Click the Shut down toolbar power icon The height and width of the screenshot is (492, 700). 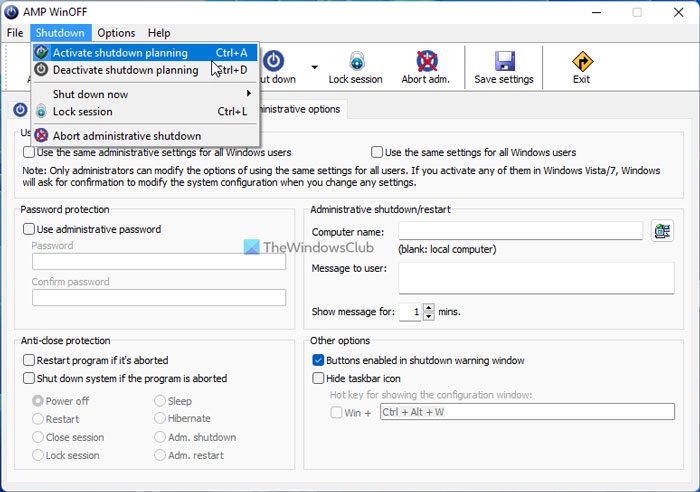click(x=273, y=61)
